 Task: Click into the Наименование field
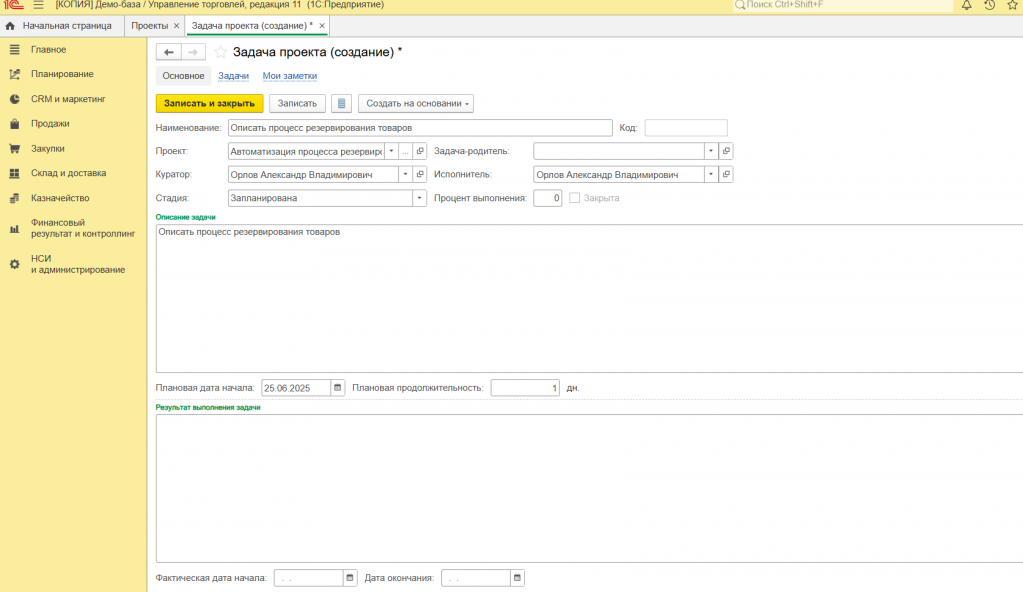pyautogui.click(x=420, y=128)
